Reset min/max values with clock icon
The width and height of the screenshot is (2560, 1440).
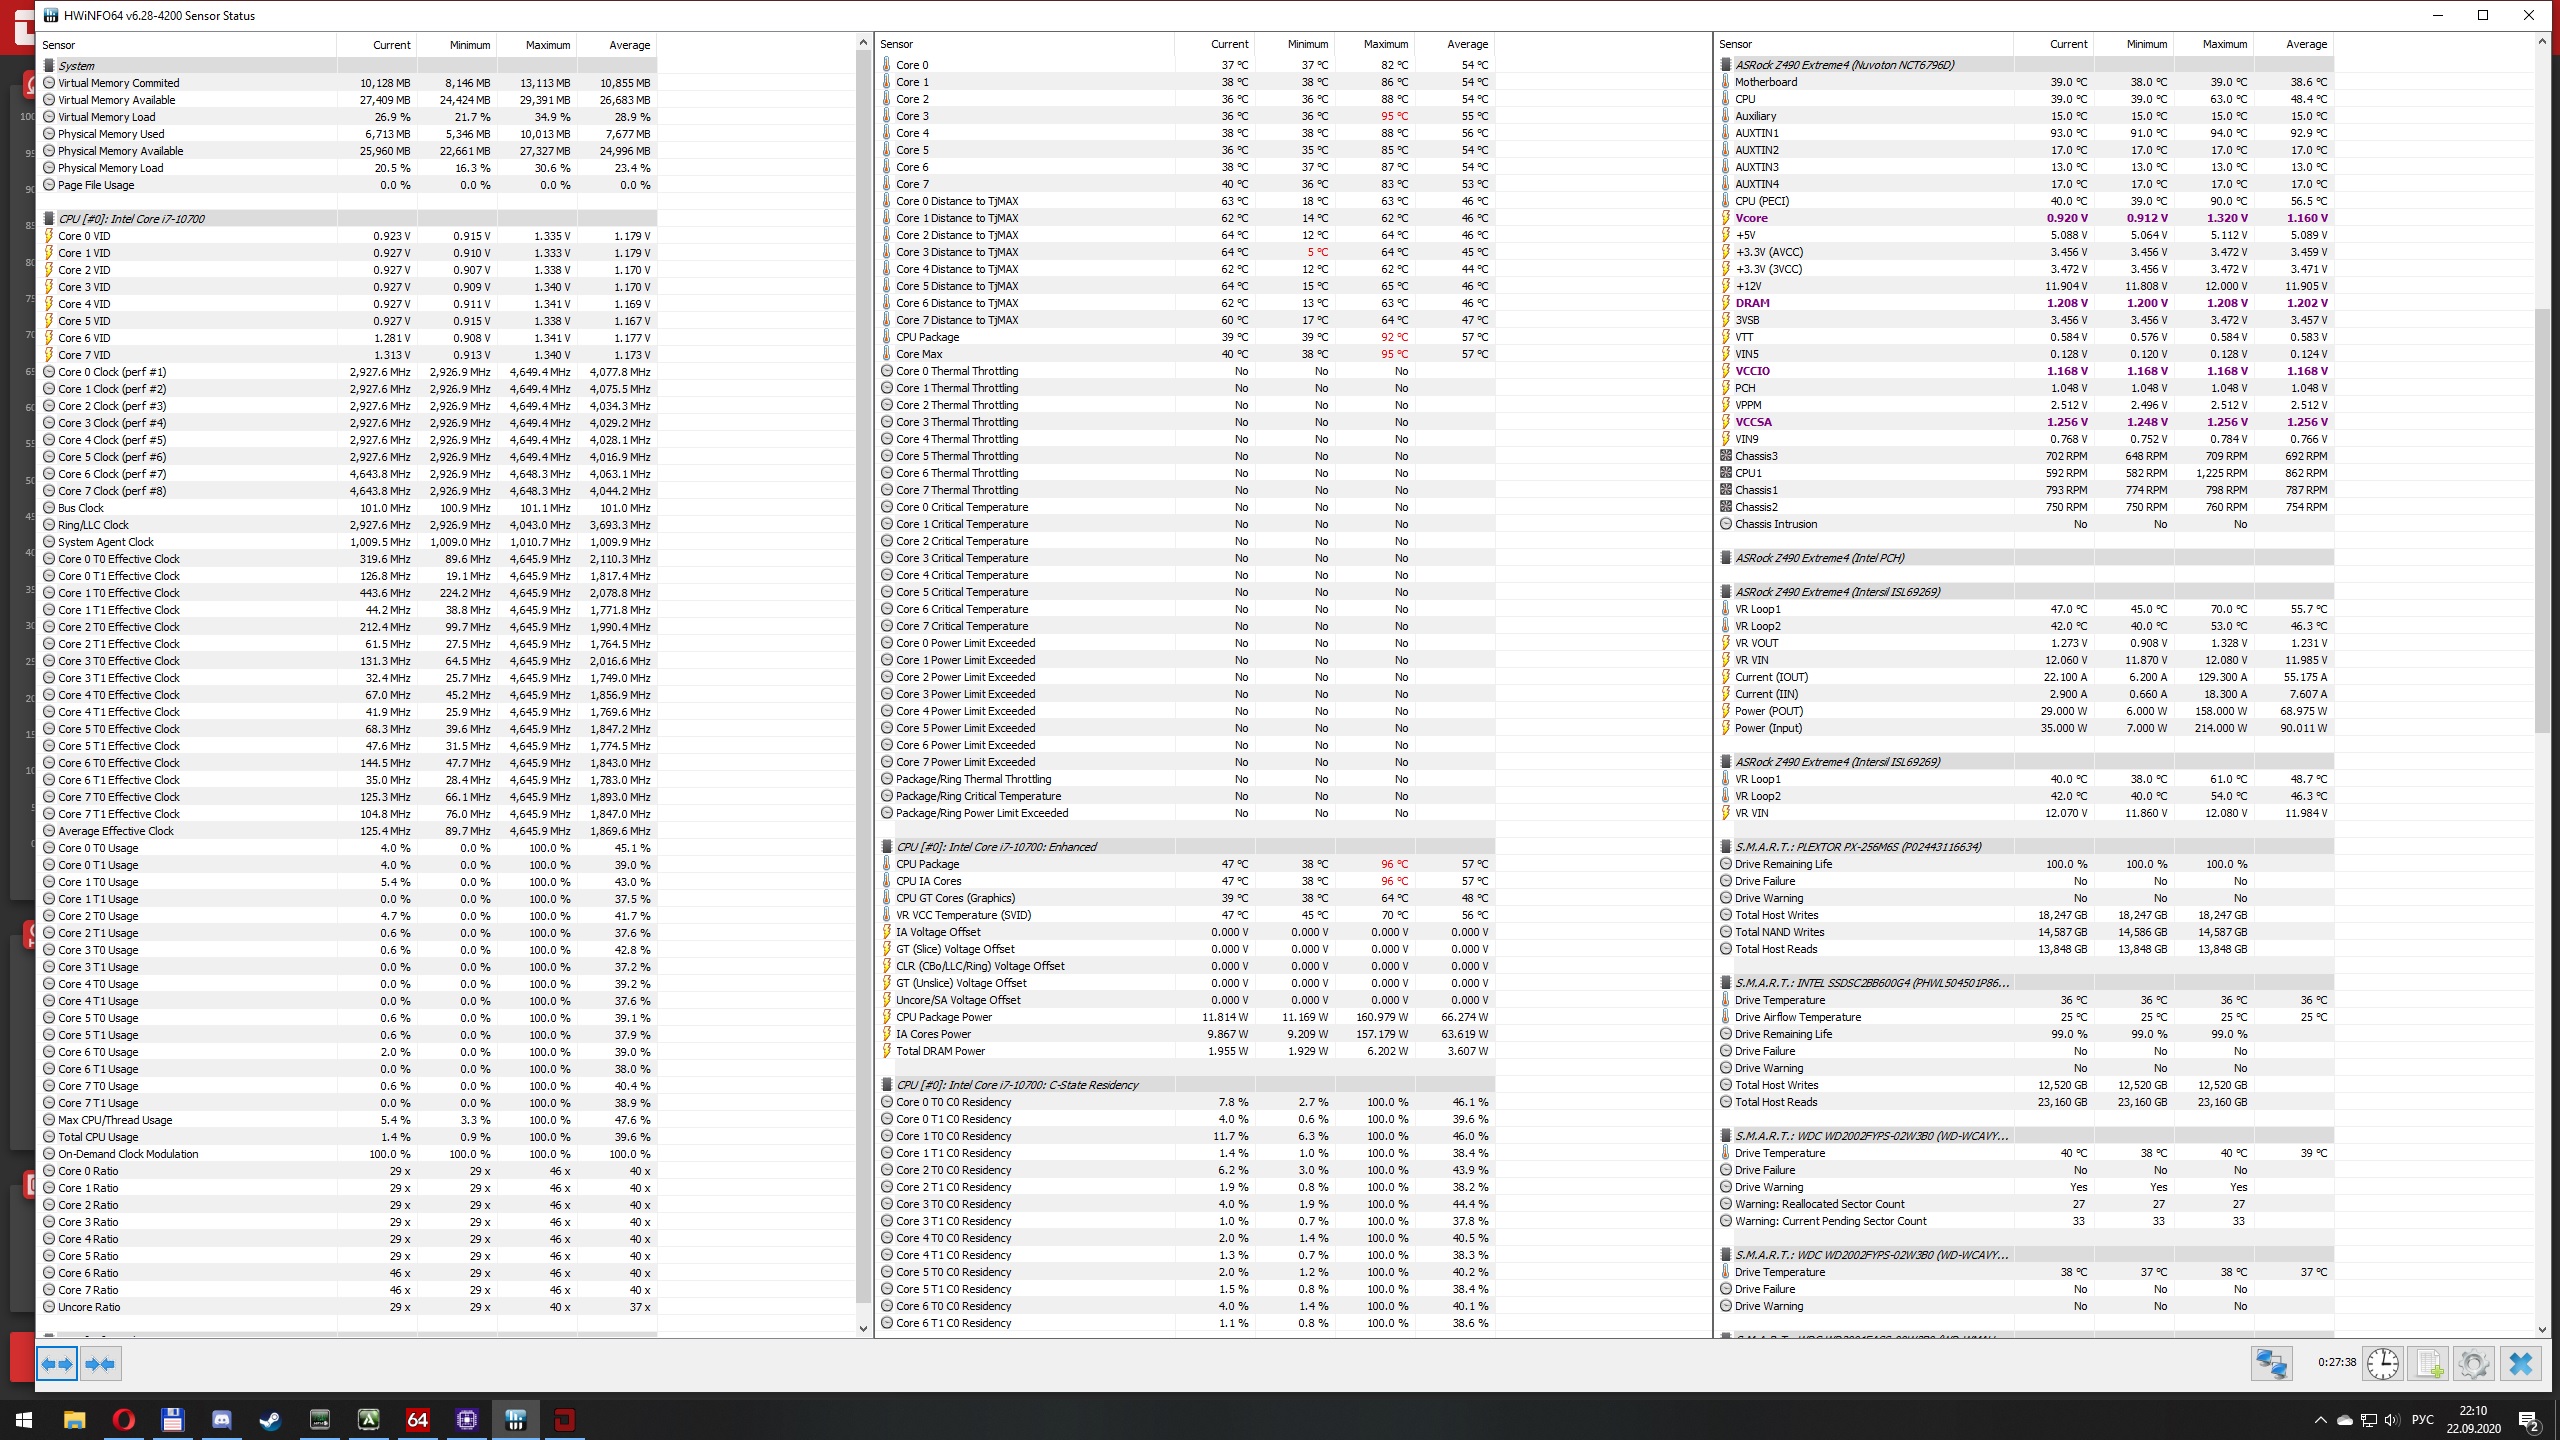coord(2382,1363)
